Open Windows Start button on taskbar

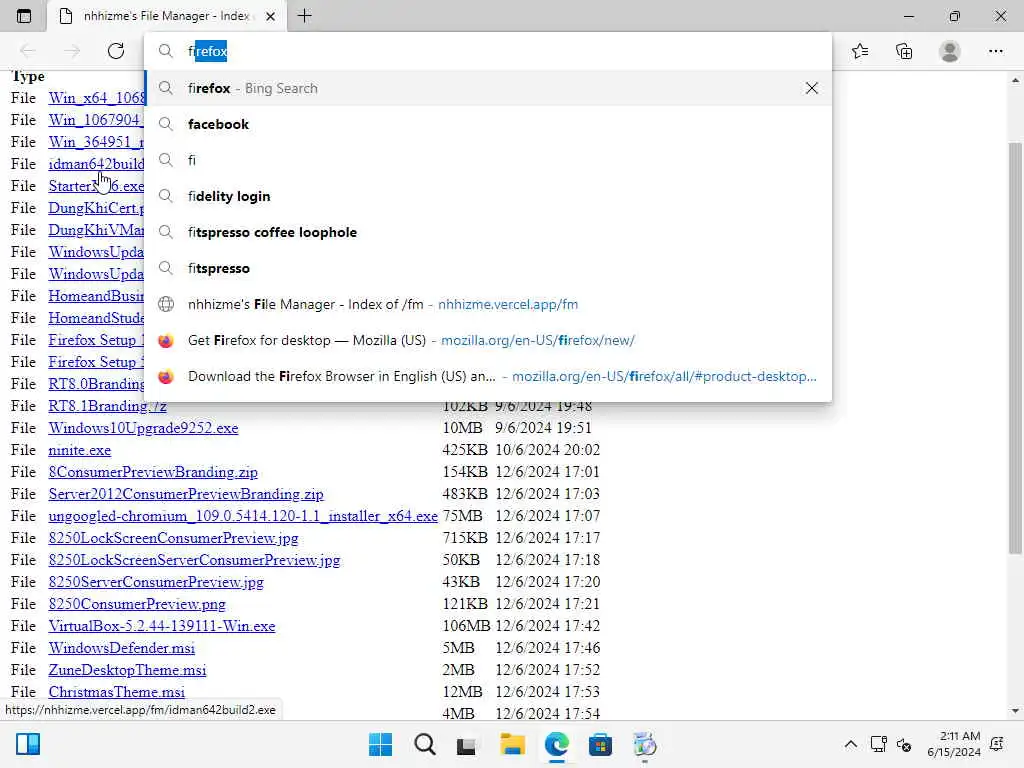coord(380,744)
